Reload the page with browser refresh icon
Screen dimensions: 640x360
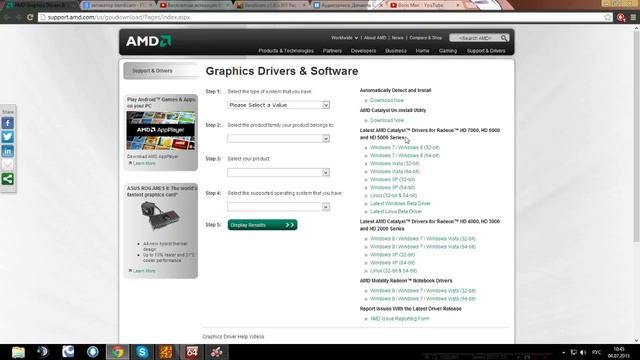(30, 17)
